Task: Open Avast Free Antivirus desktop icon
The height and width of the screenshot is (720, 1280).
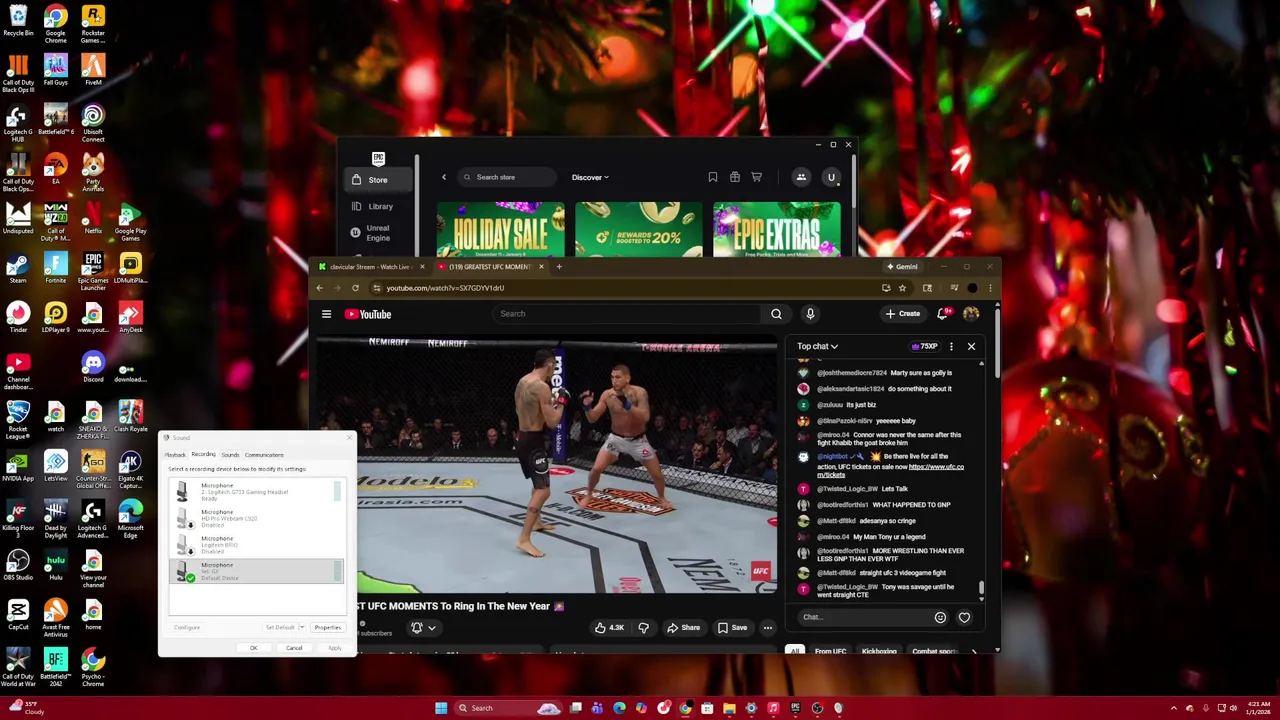Action: (x=56, y=617)
